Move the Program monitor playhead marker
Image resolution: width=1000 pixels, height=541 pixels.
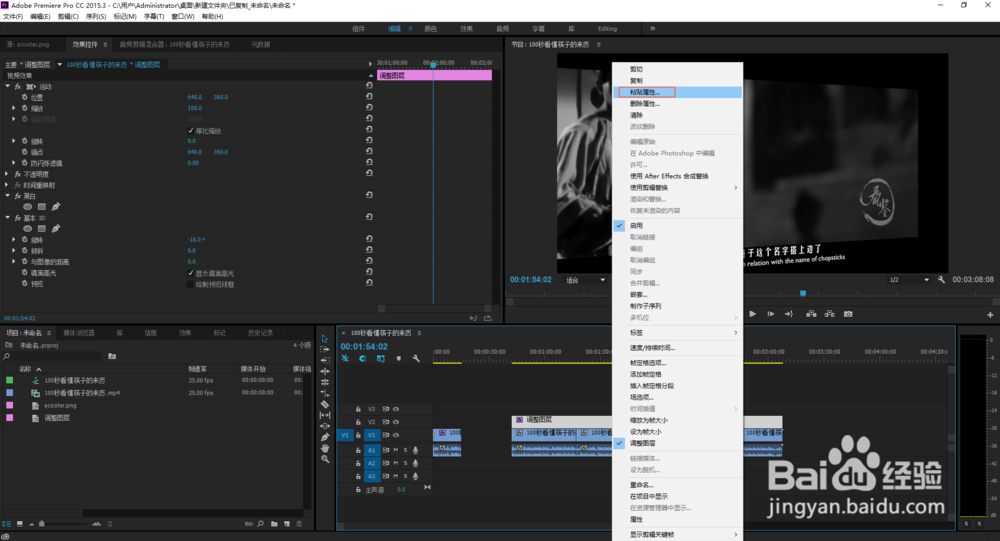click(x=803, y=293)
